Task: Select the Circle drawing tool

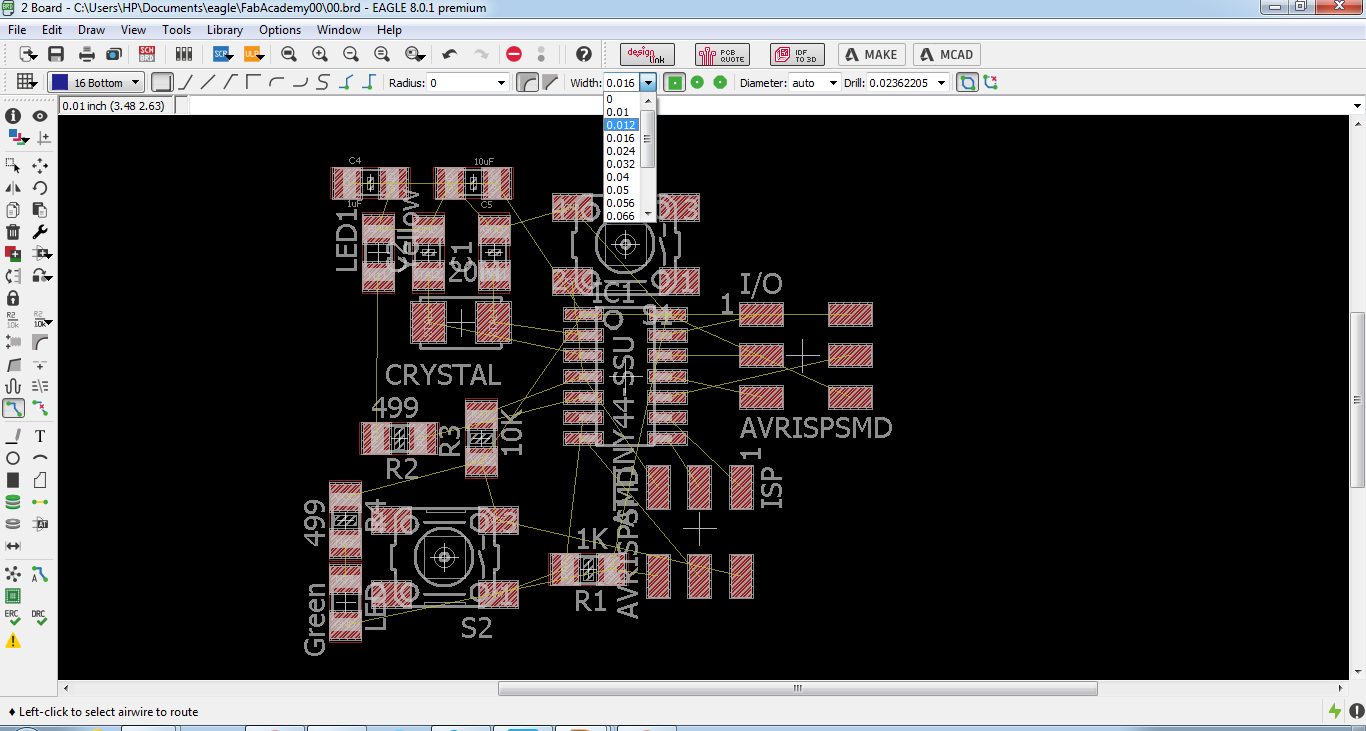Action: (13, 458)
